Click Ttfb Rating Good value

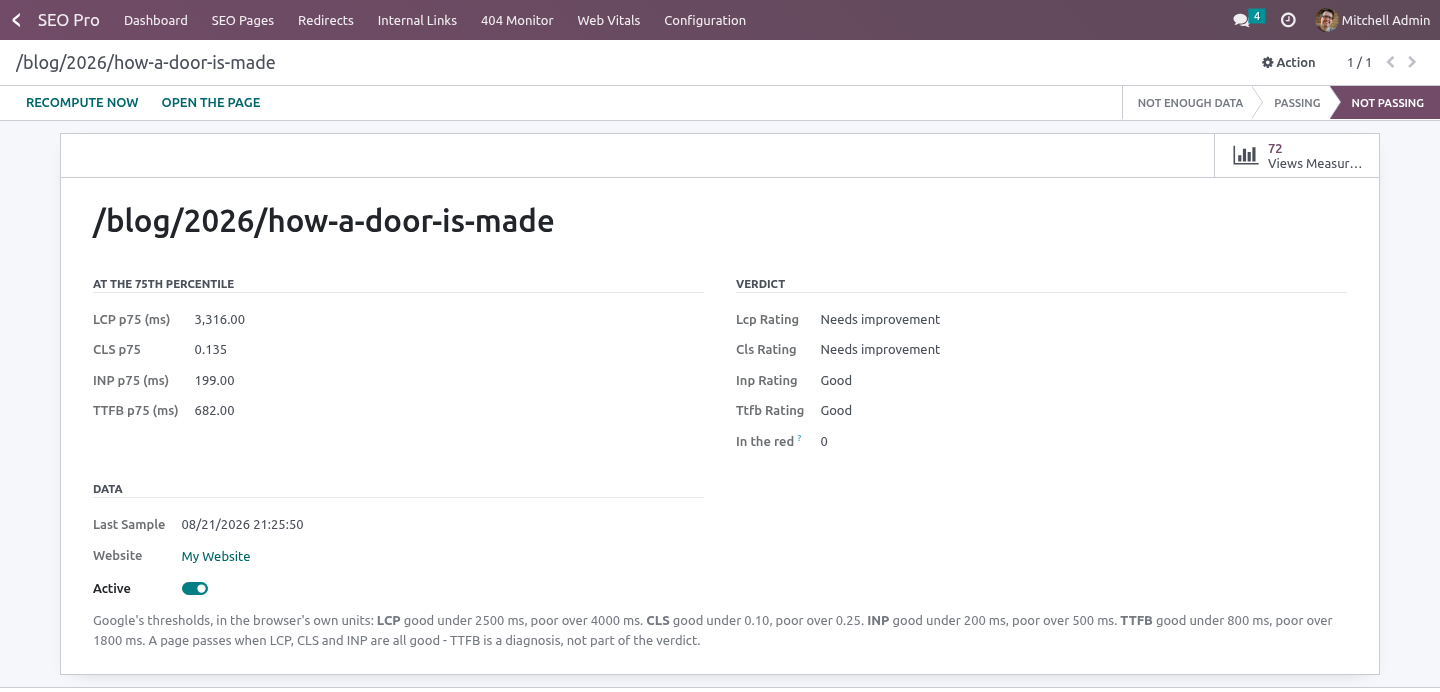point(836,411)
